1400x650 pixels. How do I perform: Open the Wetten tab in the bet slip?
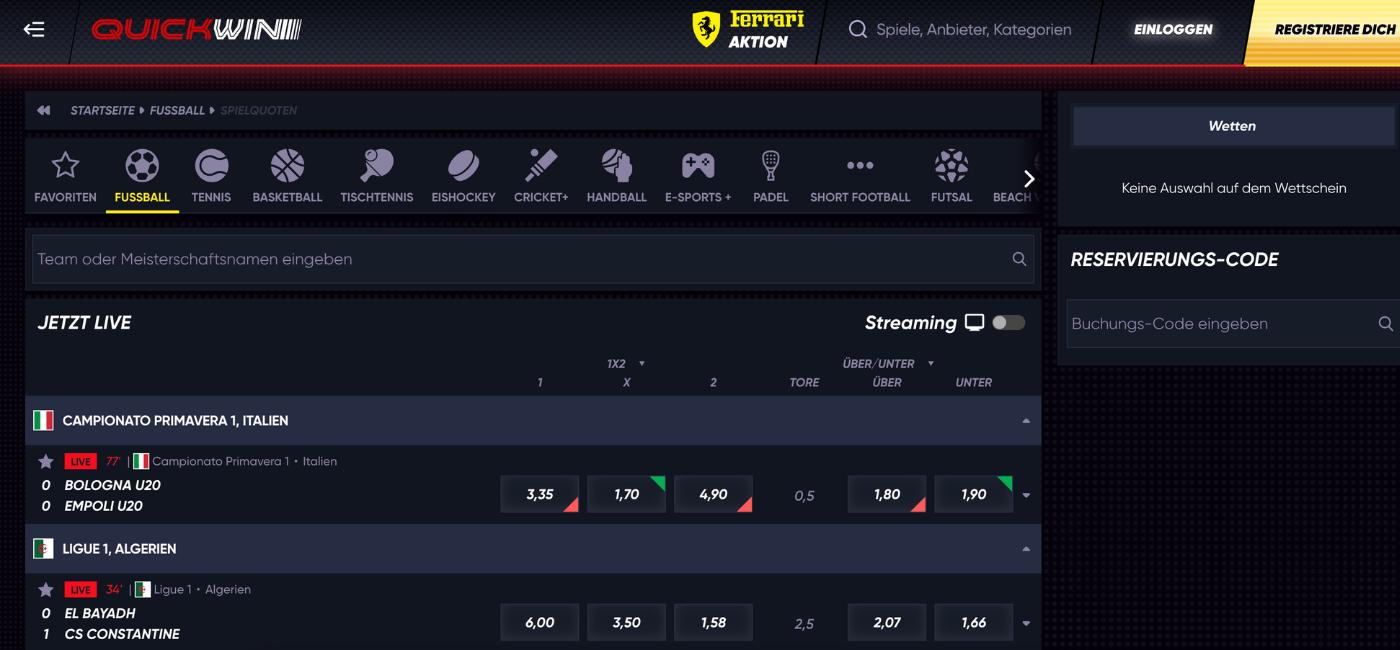(x=1232, y=126)
